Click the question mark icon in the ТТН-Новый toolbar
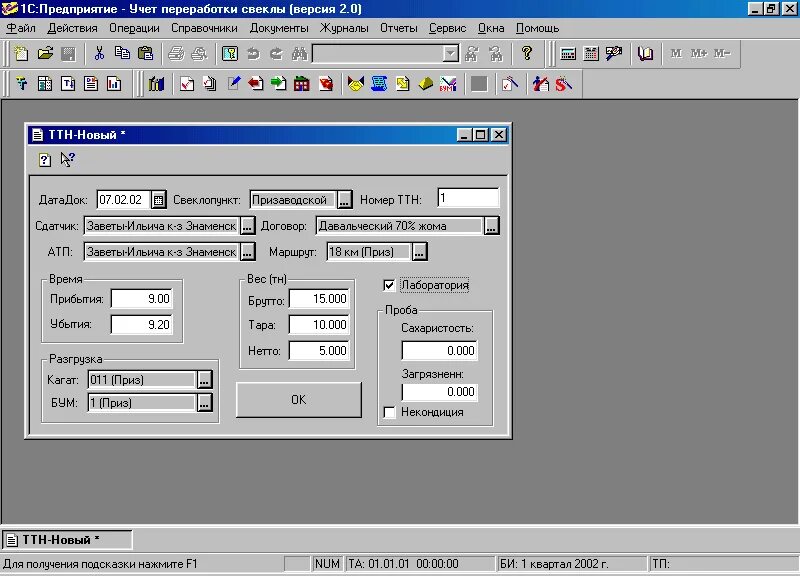 tap(45, 160)
